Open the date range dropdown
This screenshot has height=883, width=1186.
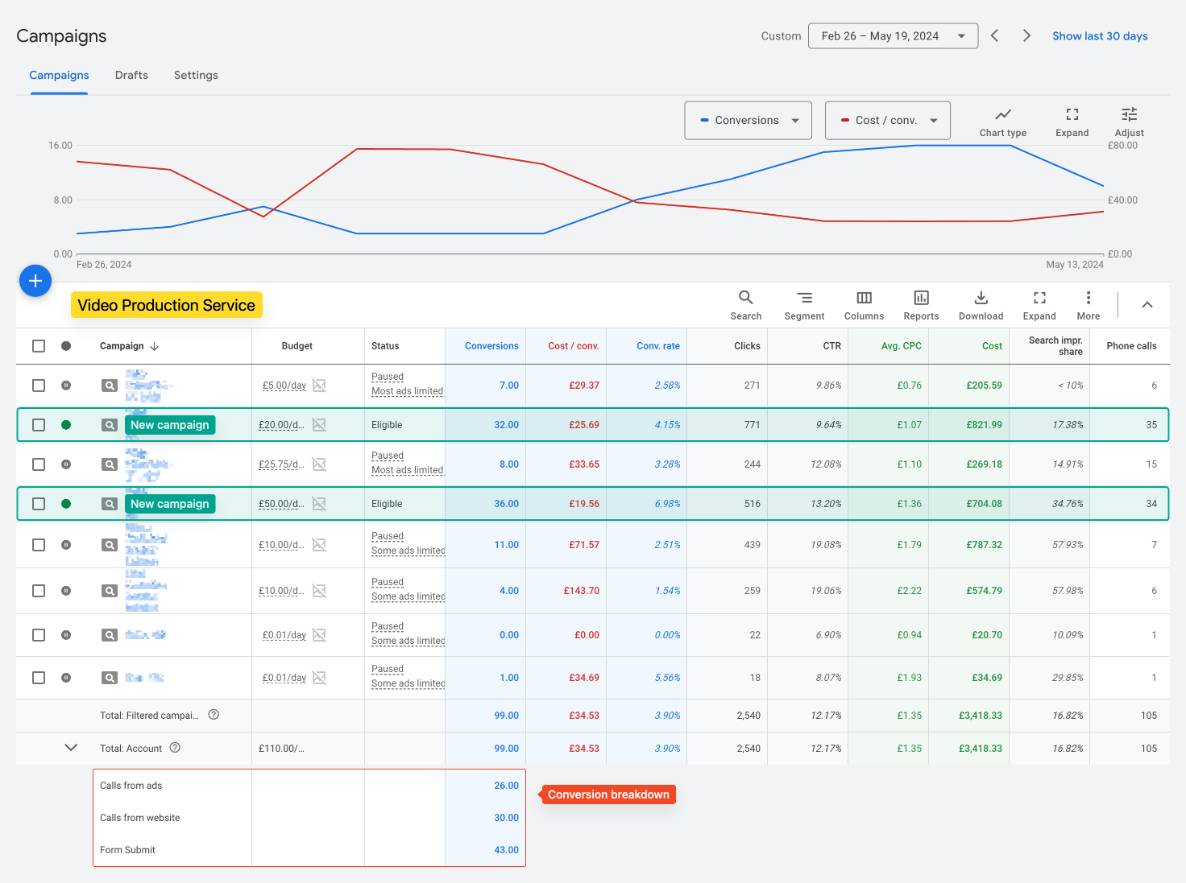pos(893,36)
